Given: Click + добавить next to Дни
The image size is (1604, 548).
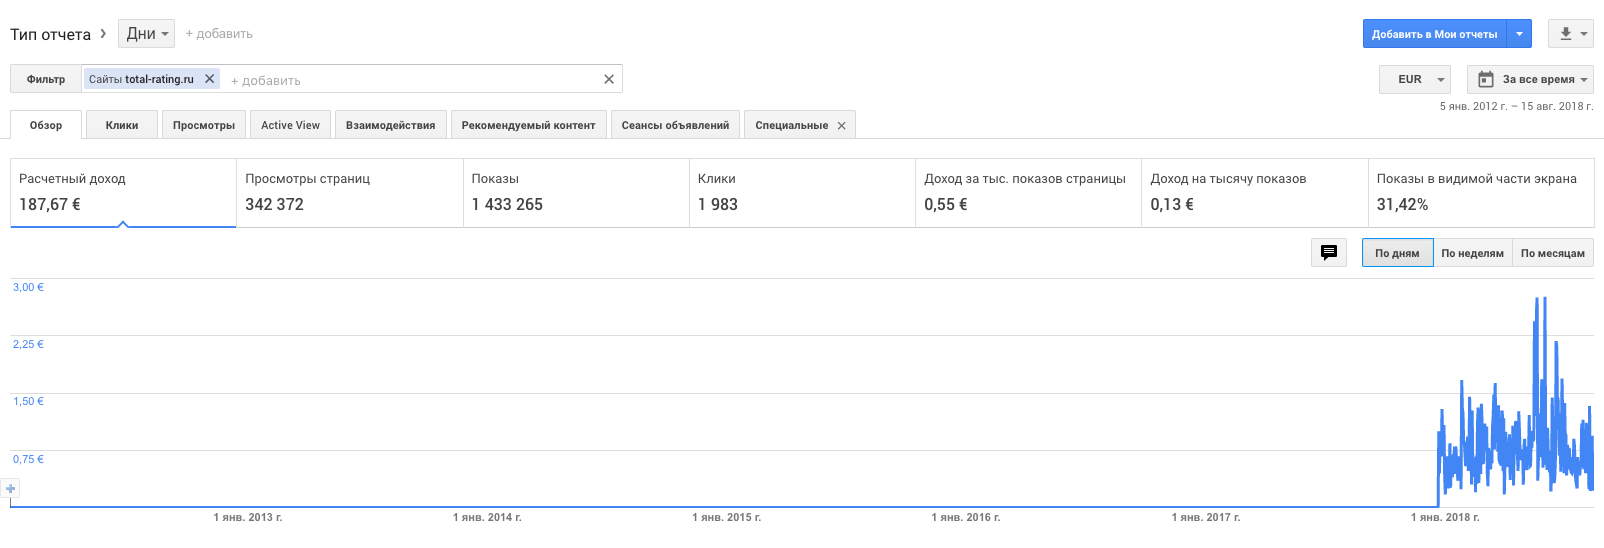Looking at the screenshot, I should [x=219, y=34].
